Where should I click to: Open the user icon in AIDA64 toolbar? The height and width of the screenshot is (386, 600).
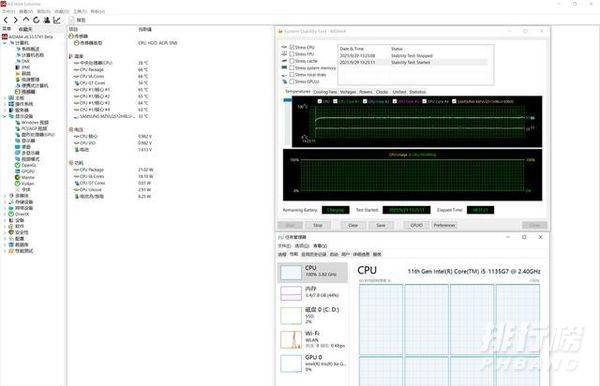pos(47,20)
